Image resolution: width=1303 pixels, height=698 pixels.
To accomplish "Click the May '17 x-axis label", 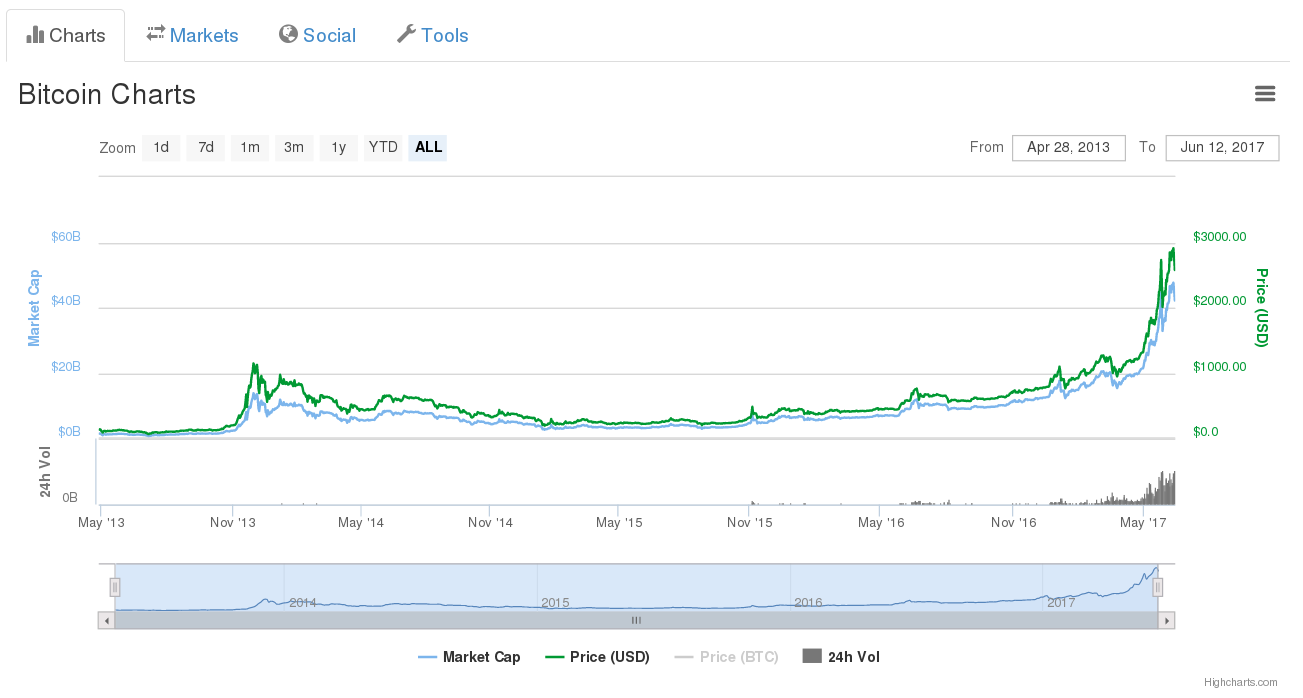I will (x=1145, y=523).
